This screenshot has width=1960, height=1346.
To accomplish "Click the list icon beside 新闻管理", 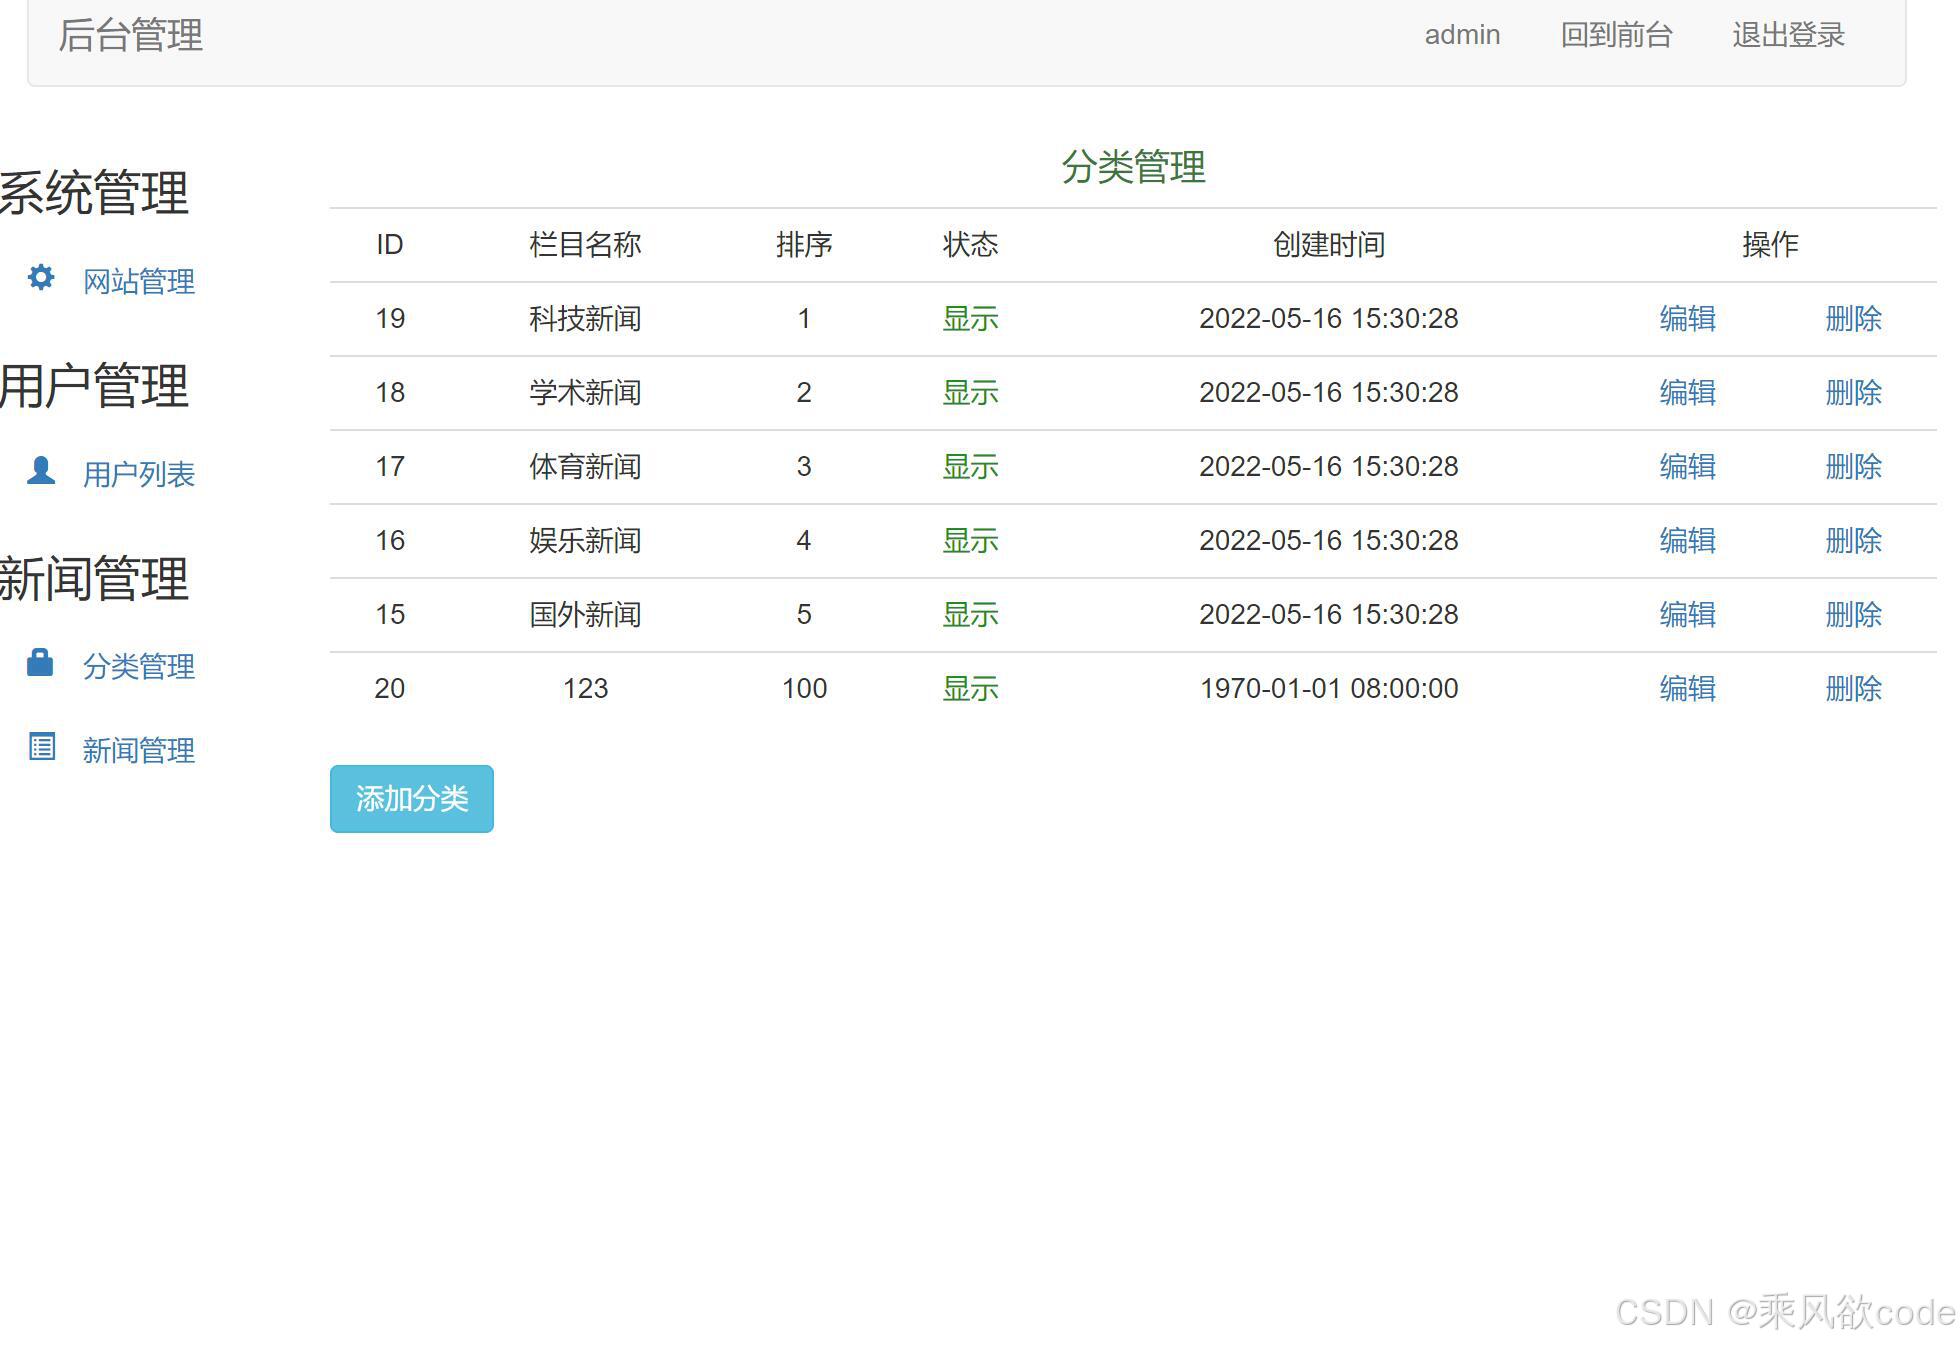I will (x=42, y=746).
